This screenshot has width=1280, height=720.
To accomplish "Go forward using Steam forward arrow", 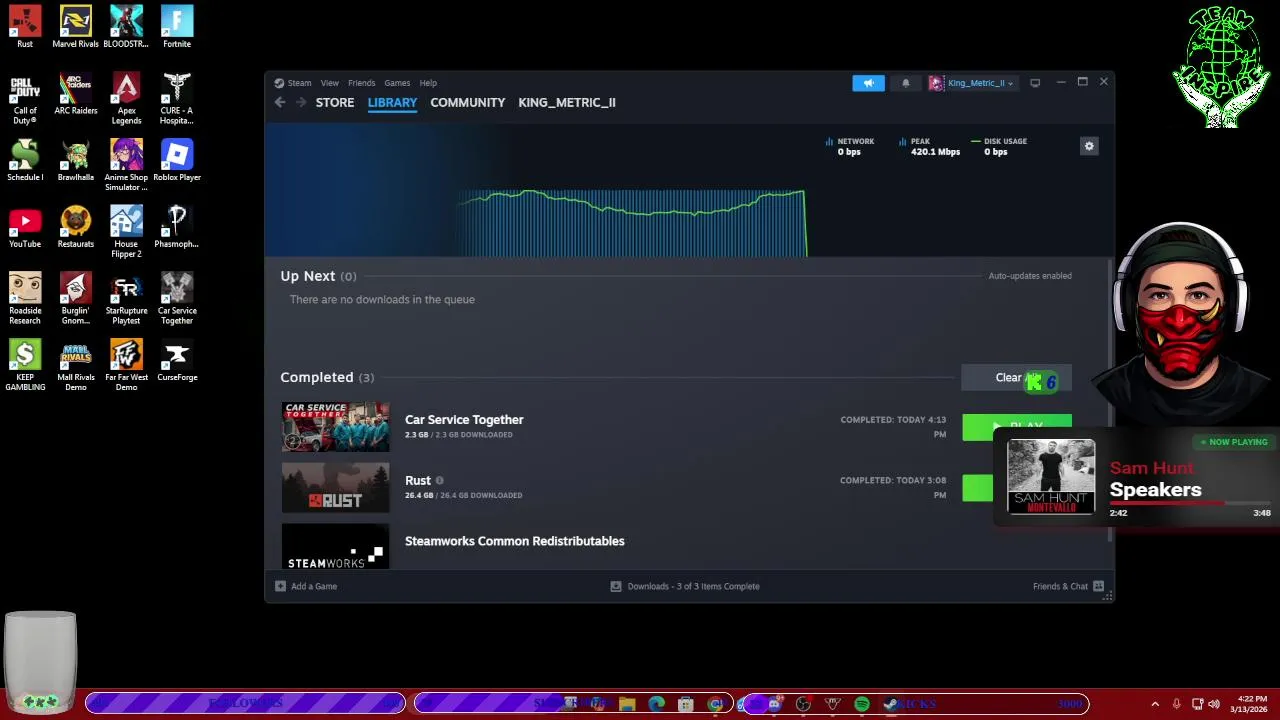I will (x=302, y=102).
